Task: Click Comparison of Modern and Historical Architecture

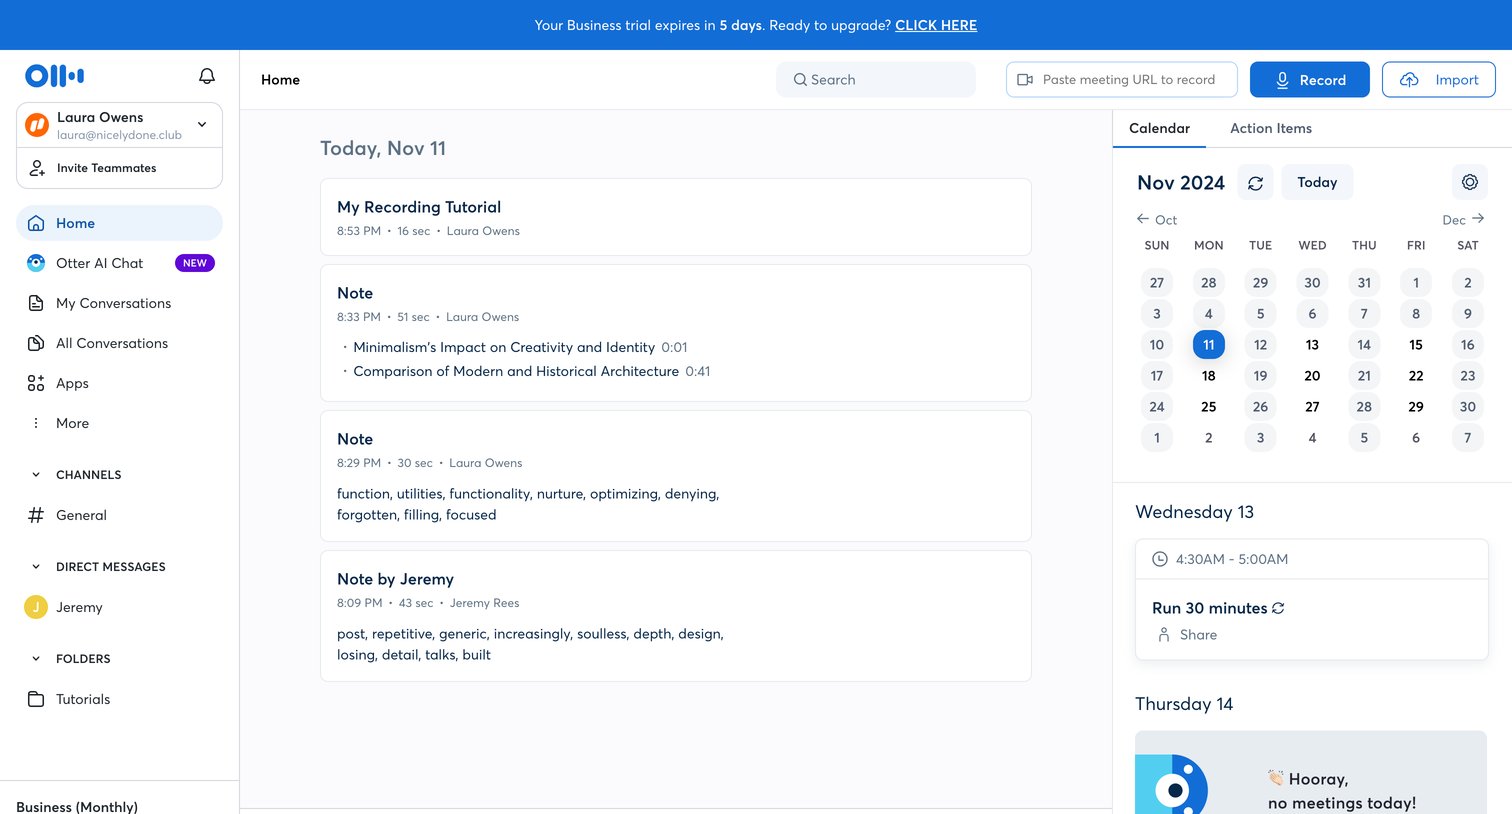Action: click(x=516, y=371)
